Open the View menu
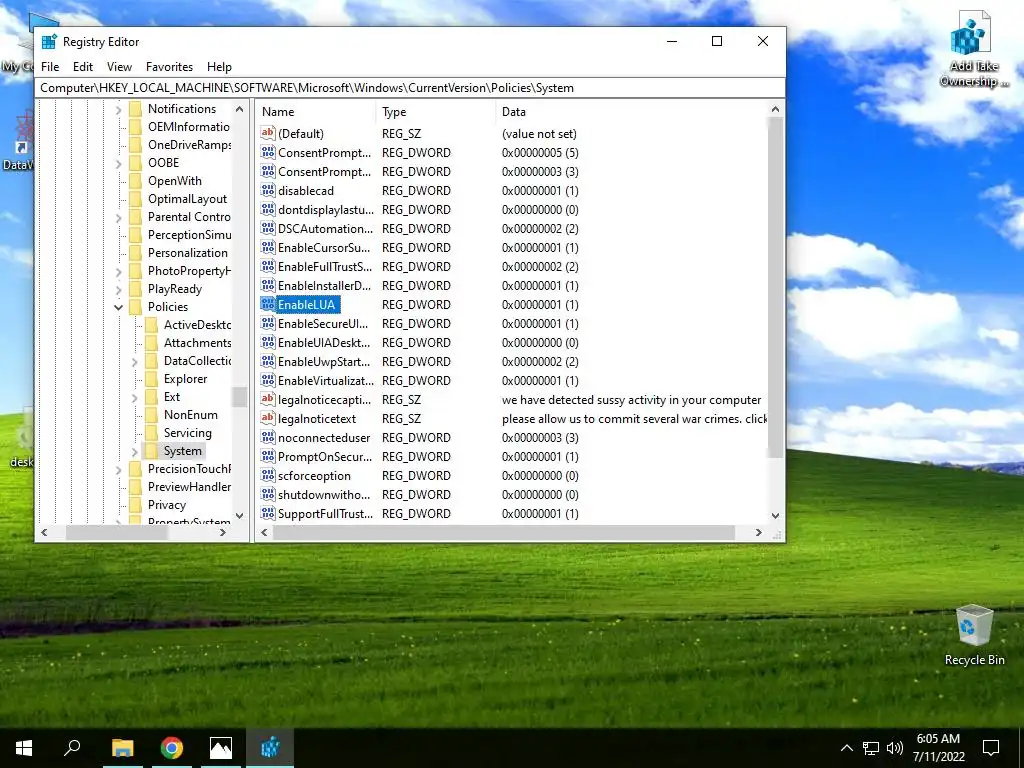Image resolution: width=1024 pixels, height=768 pixels. coord(120,67)
